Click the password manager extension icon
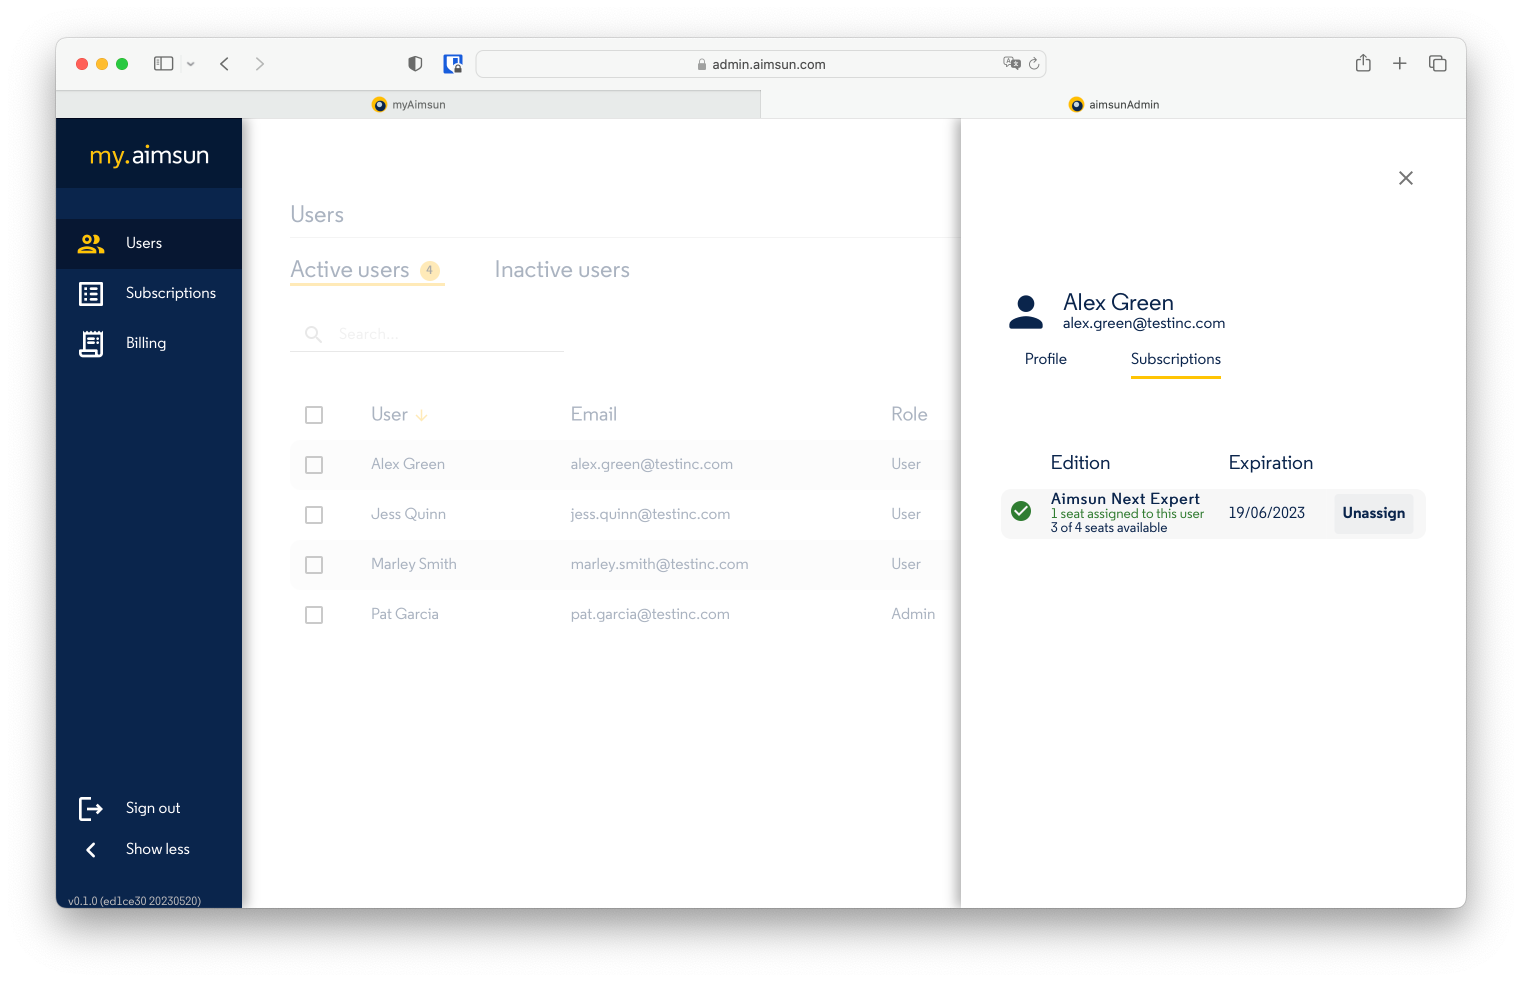The width and height of the screenshot is (1522, 982). pyautogui.click(x=453, y=64)
